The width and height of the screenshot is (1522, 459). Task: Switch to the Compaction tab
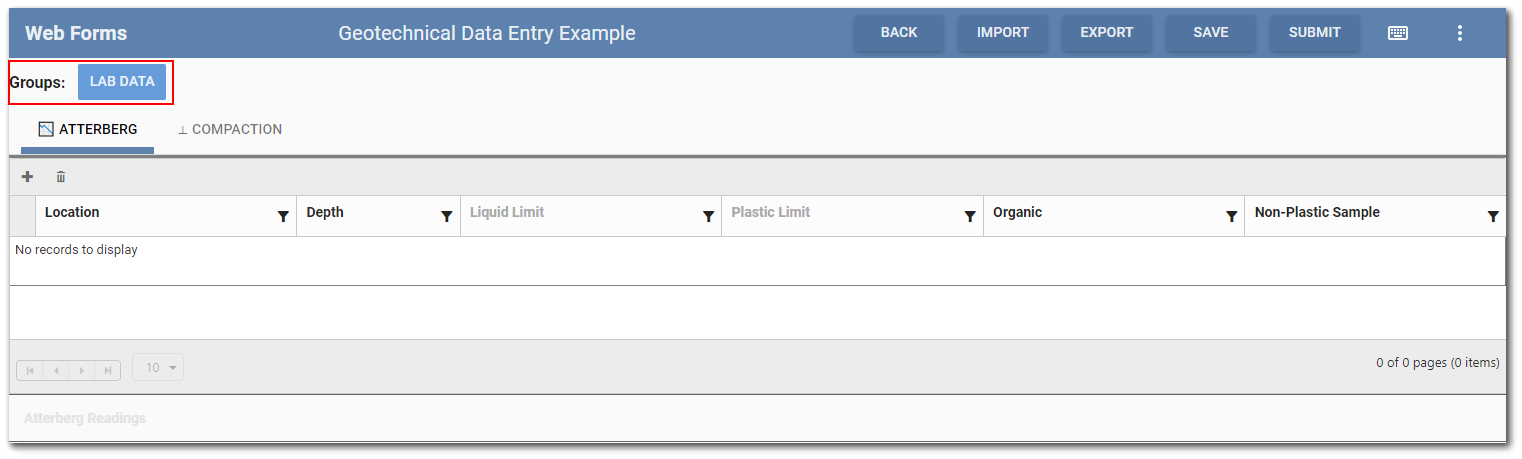click(x=230, y=130)
